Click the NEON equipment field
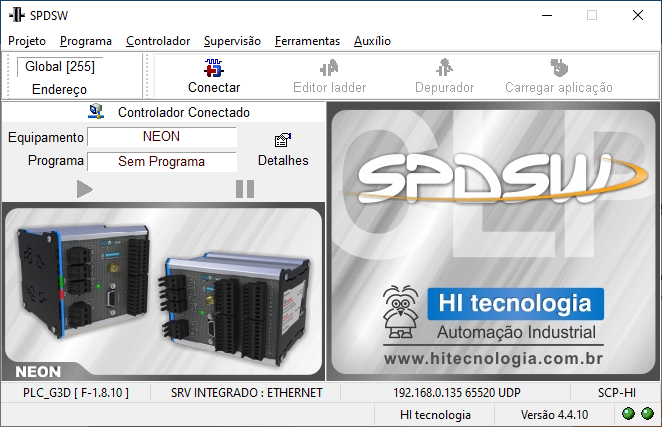The image size is (662, 427). pos(162,136)
